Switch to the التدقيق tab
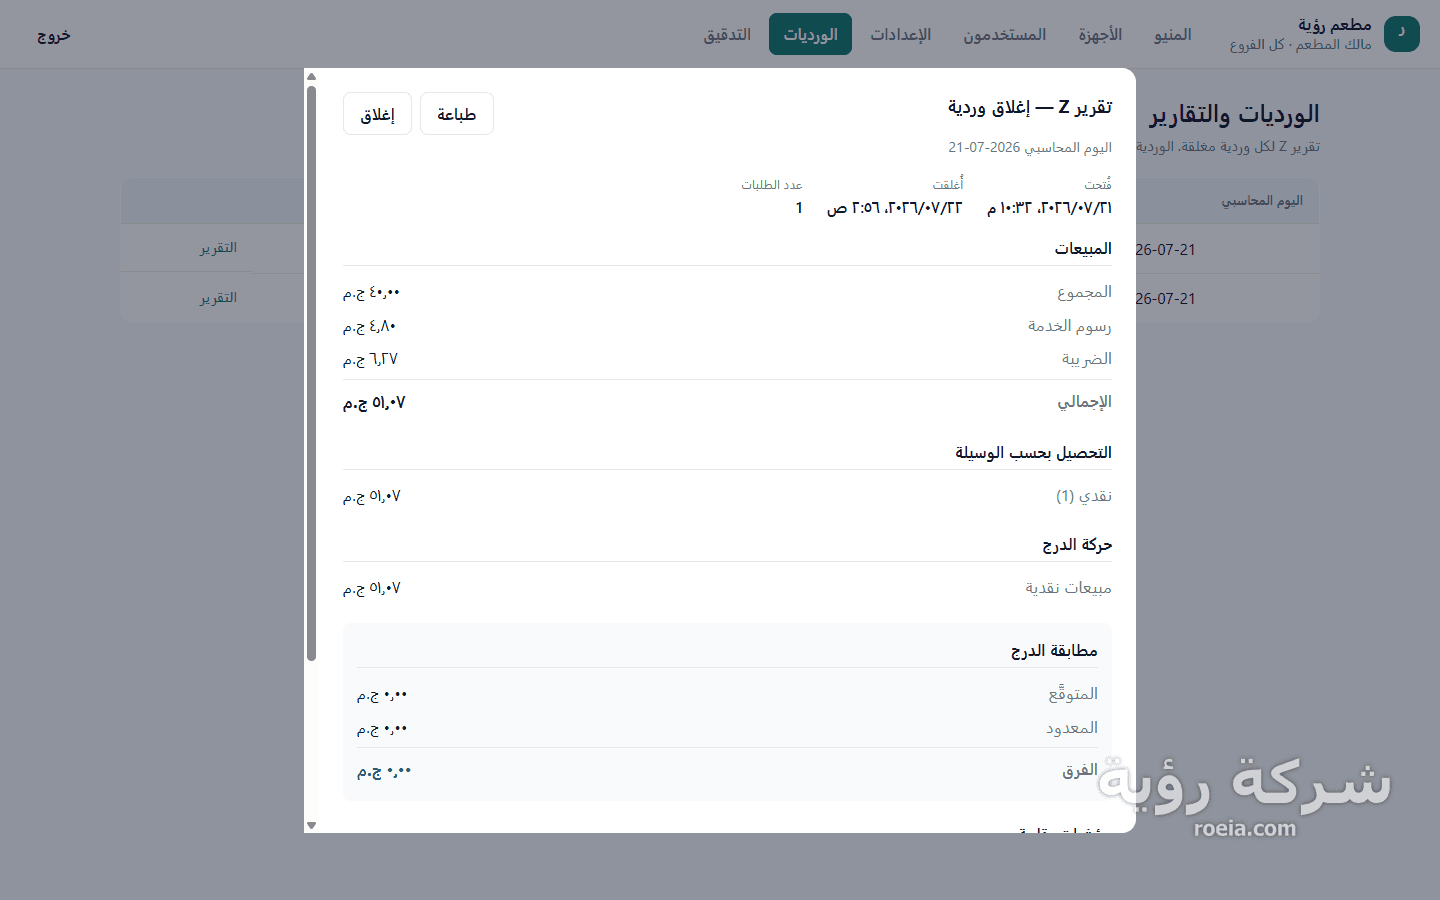Screen dimensions: 1440x900 tap(727, 34)
